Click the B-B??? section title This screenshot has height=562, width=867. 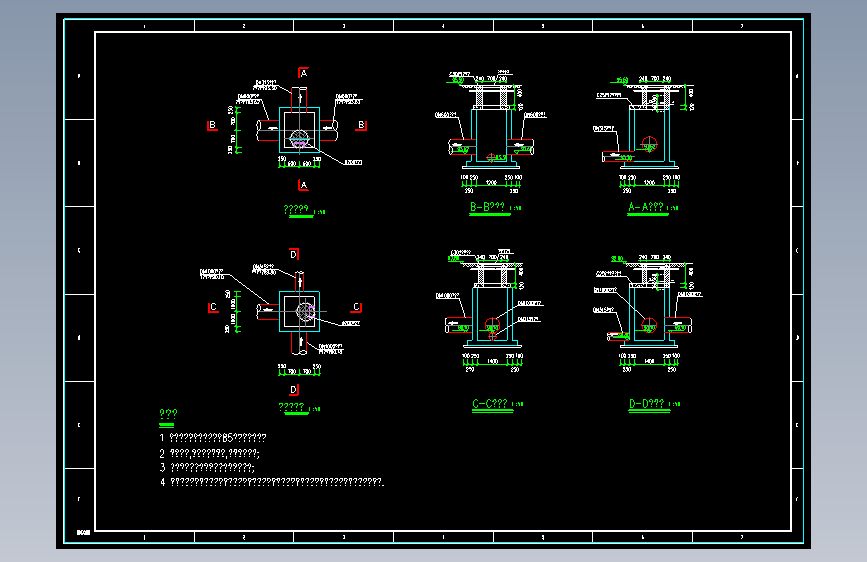click(x=487, y=207)
